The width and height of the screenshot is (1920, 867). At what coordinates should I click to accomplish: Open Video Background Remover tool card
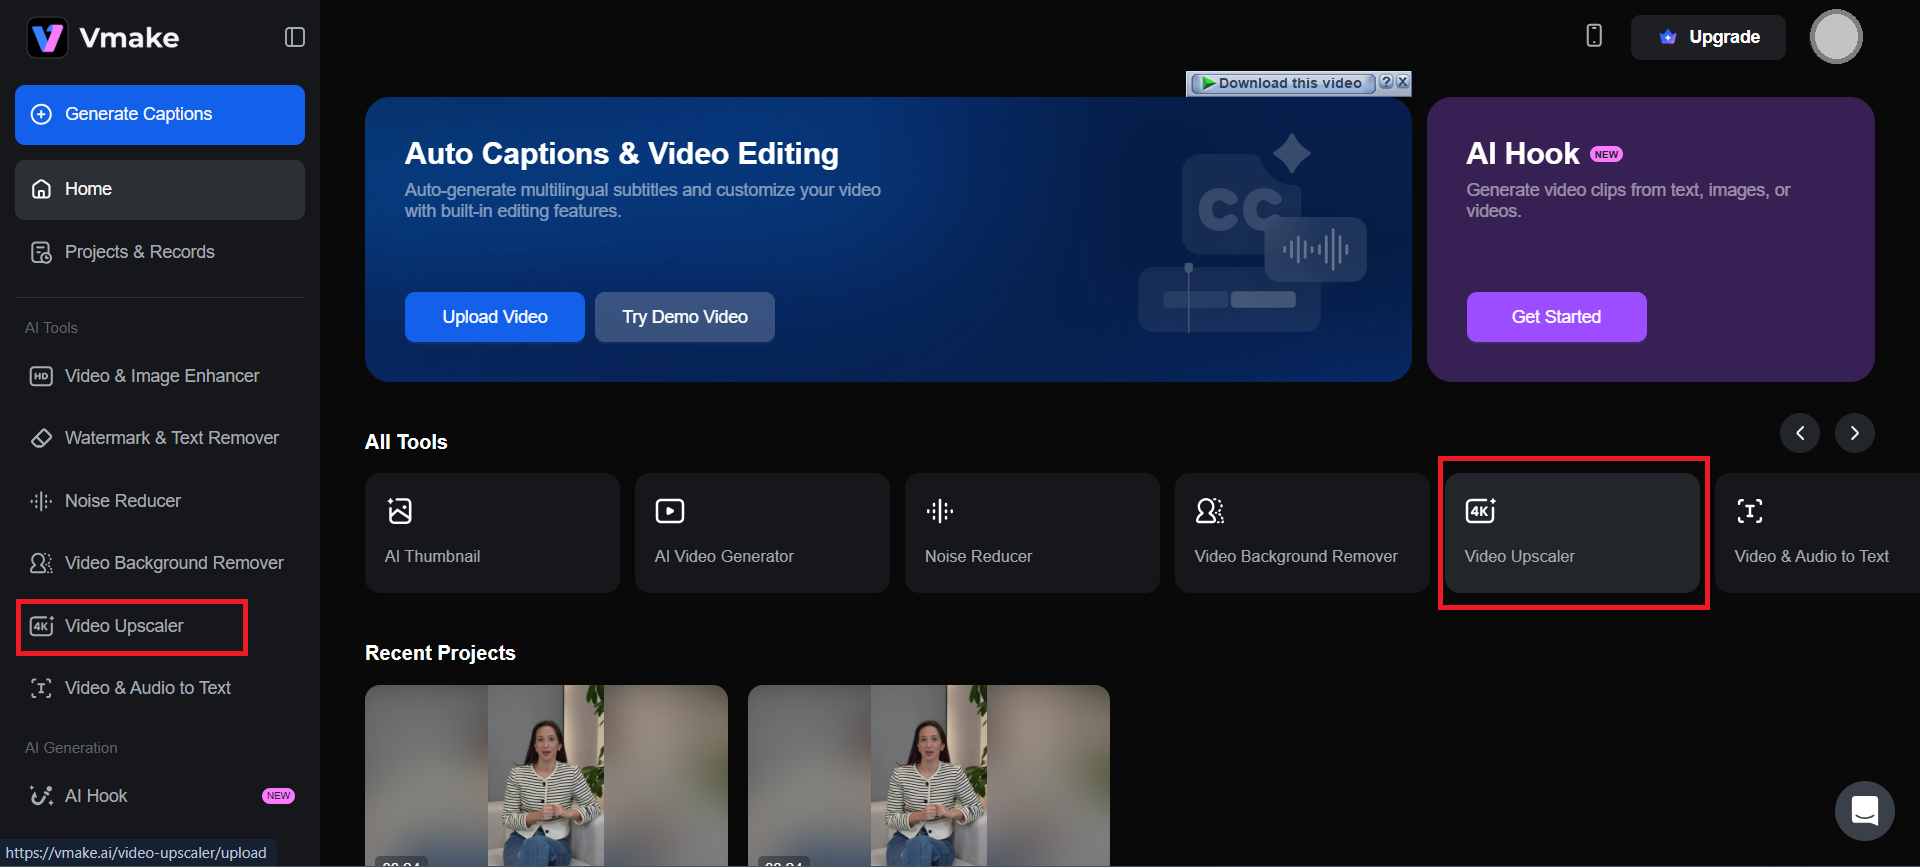tap(1301, 532)
